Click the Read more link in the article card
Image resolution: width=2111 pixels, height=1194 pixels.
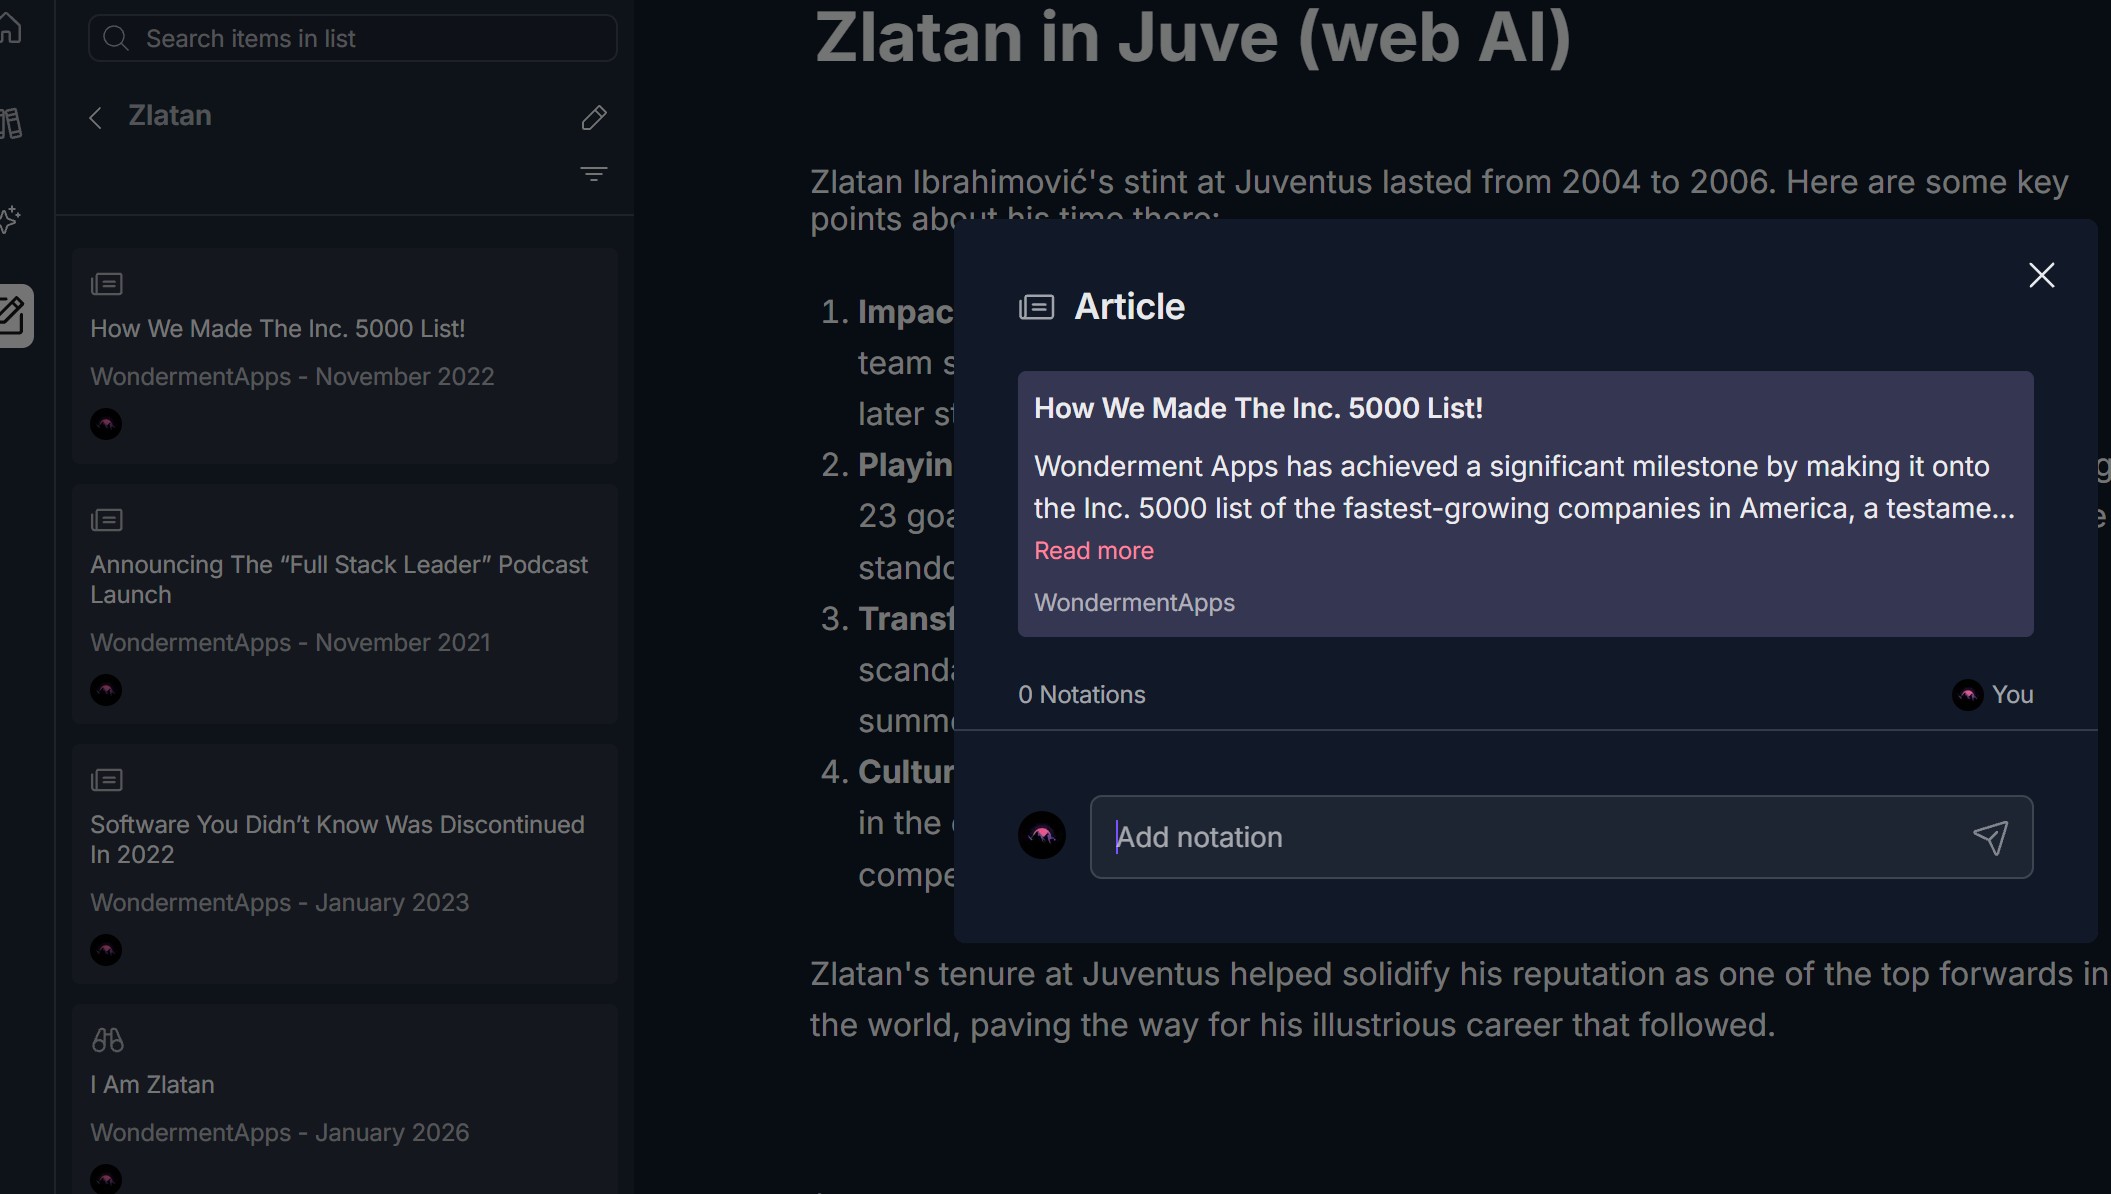coord(1093,551)
